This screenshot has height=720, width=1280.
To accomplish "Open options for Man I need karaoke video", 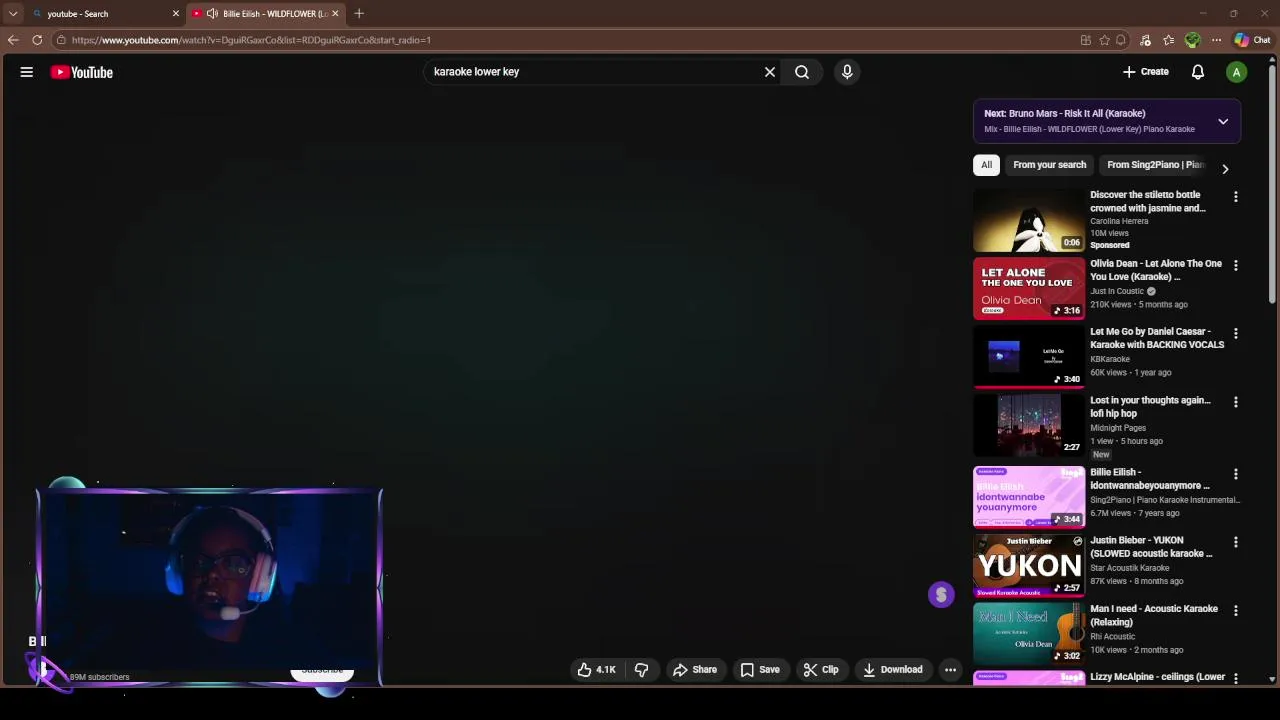I will [1236, 610].
